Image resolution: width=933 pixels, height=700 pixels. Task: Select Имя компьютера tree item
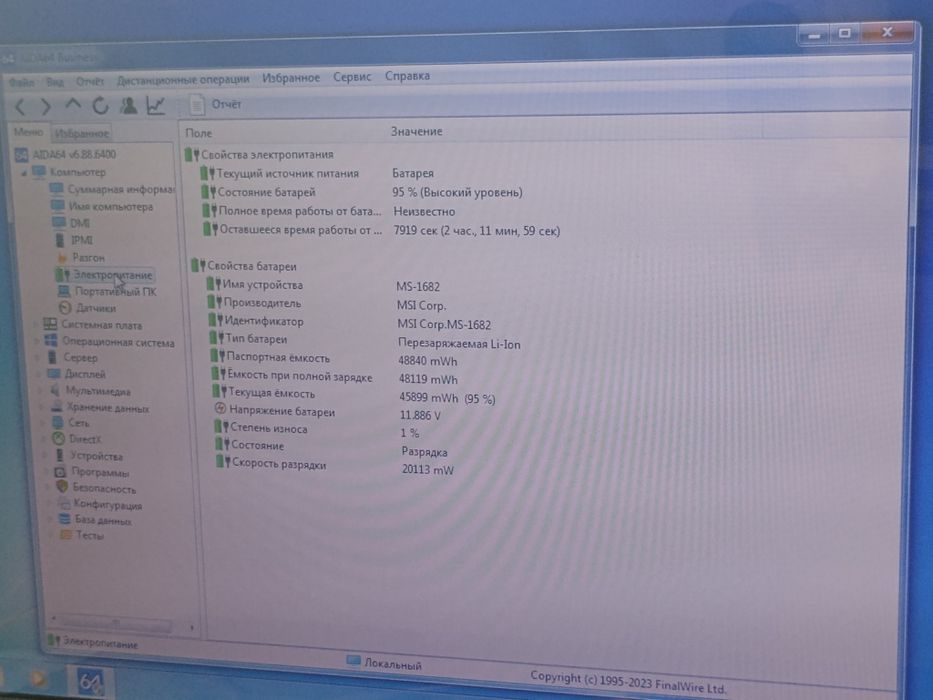102,207
